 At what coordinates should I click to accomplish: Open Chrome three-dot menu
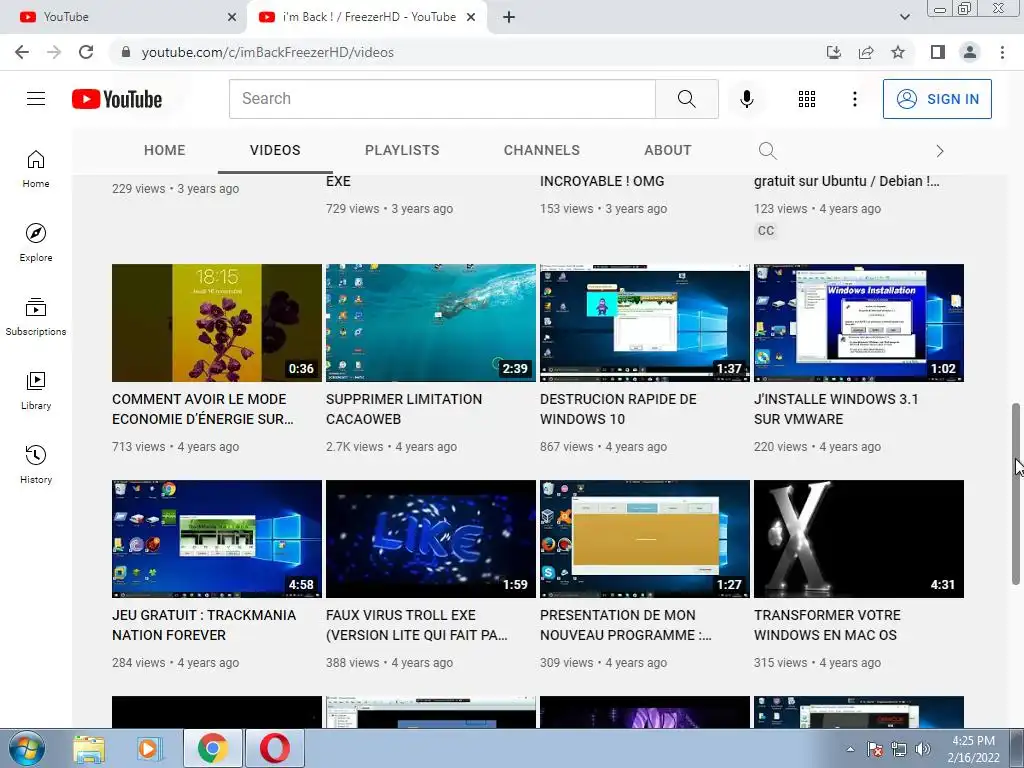(1002, 52)
